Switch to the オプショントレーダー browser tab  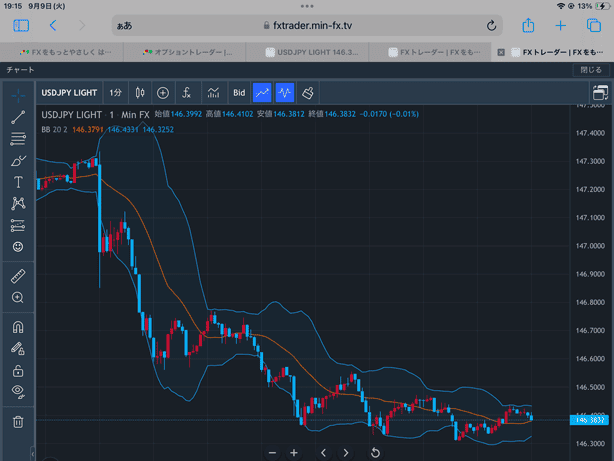point(191,51)
